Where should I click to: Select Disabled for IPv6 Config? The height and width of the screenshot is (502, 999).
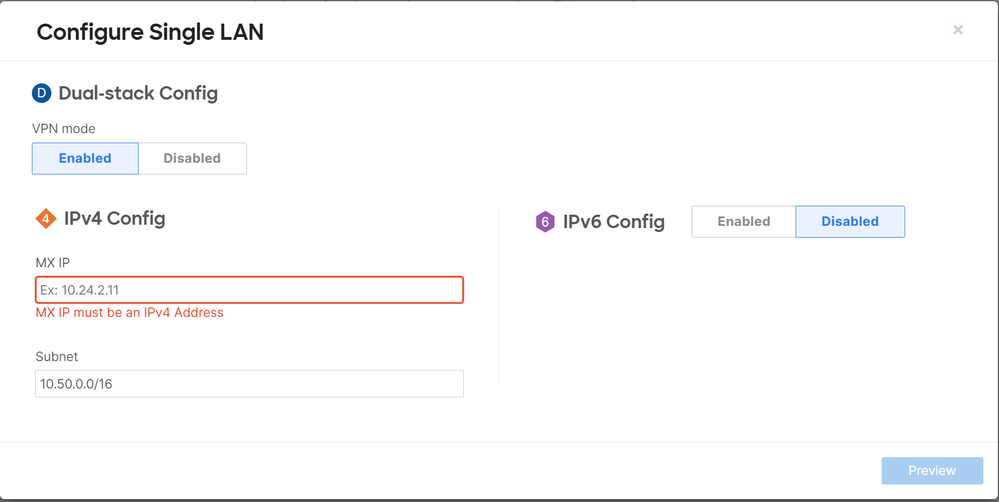[850, 222]
